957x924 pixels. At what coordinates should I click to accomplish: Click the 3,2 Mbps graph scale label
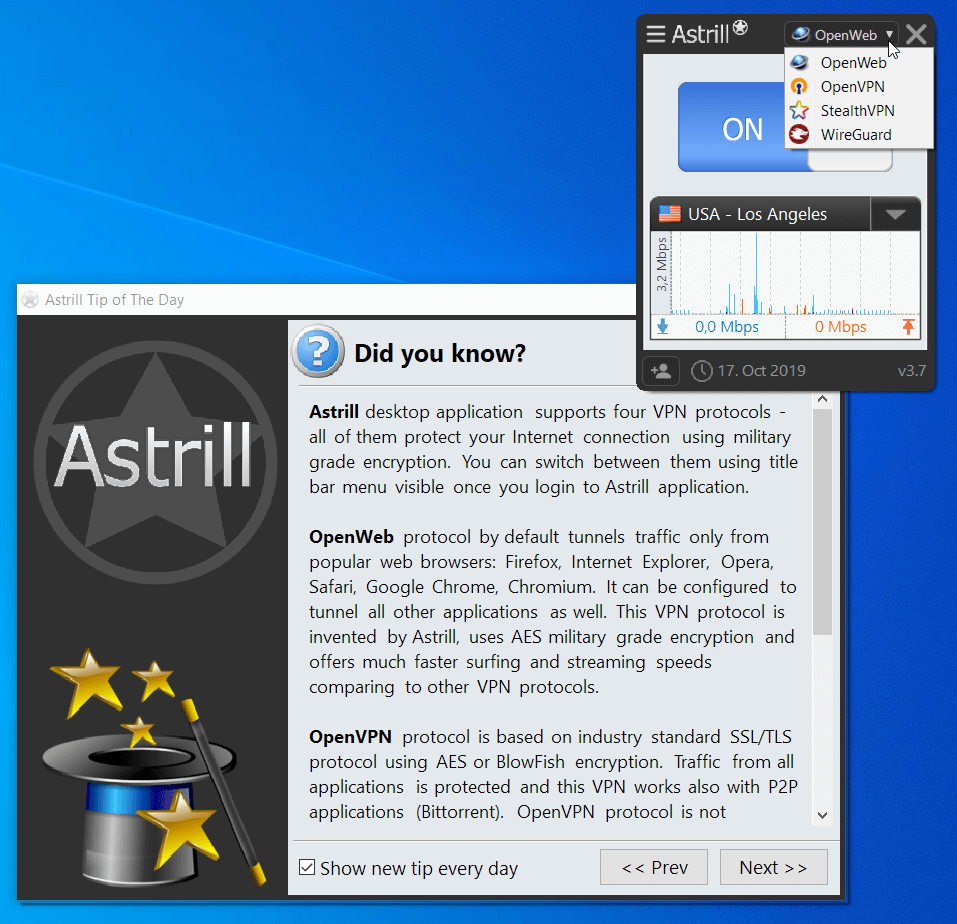661,264
